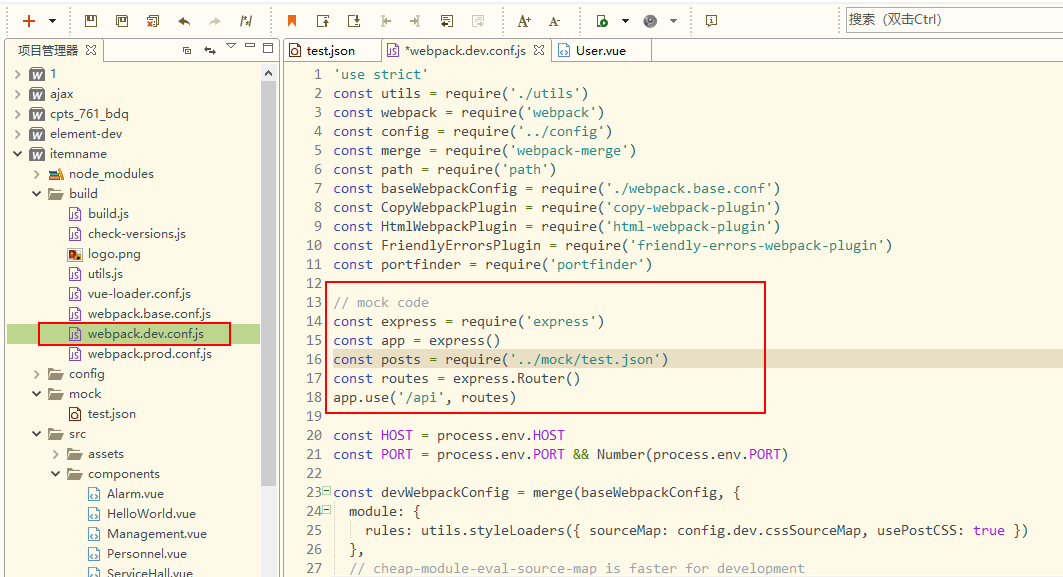The width and height of the screenshot is (1063, 577).
Task: Open Management.vue component file
Action: coord(148,534)
